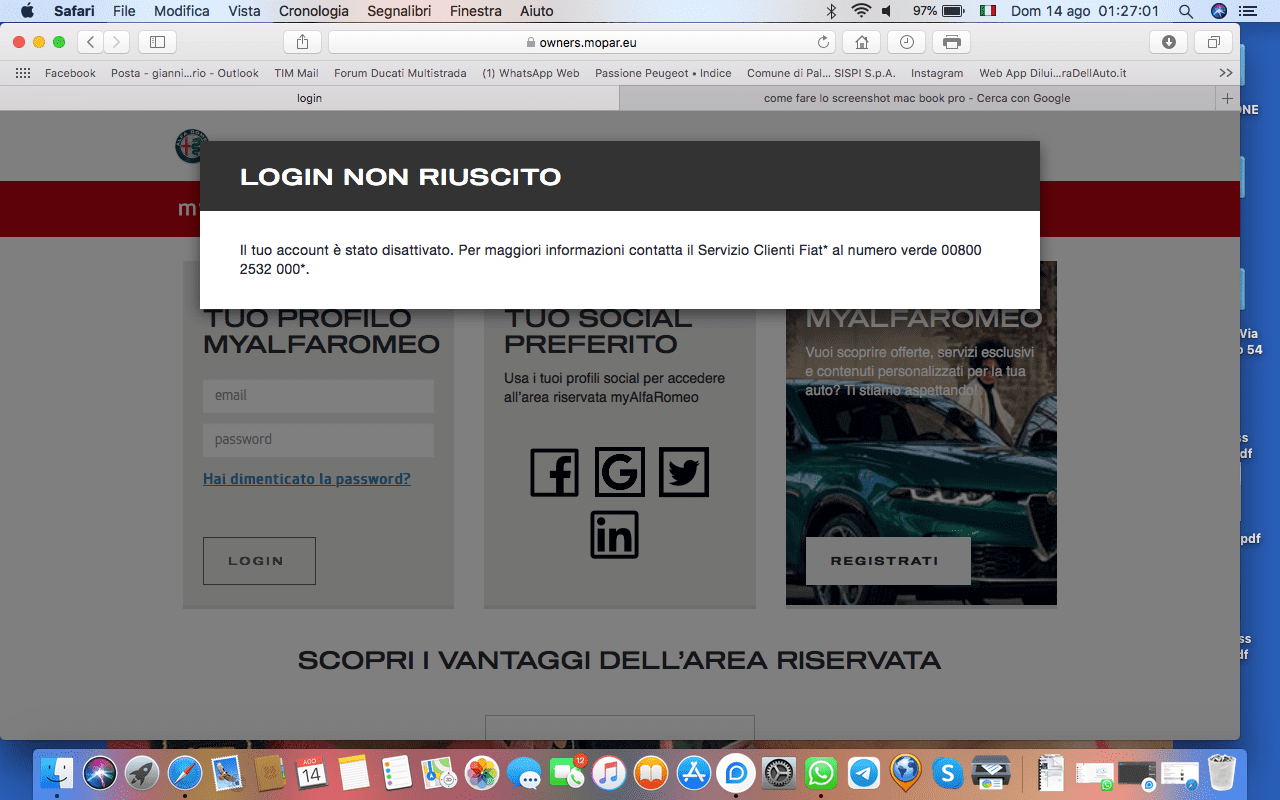The height and width of the screenshot is (800, 1280).
Task: Open the Finestra menu
Action: tap(476, 11)
